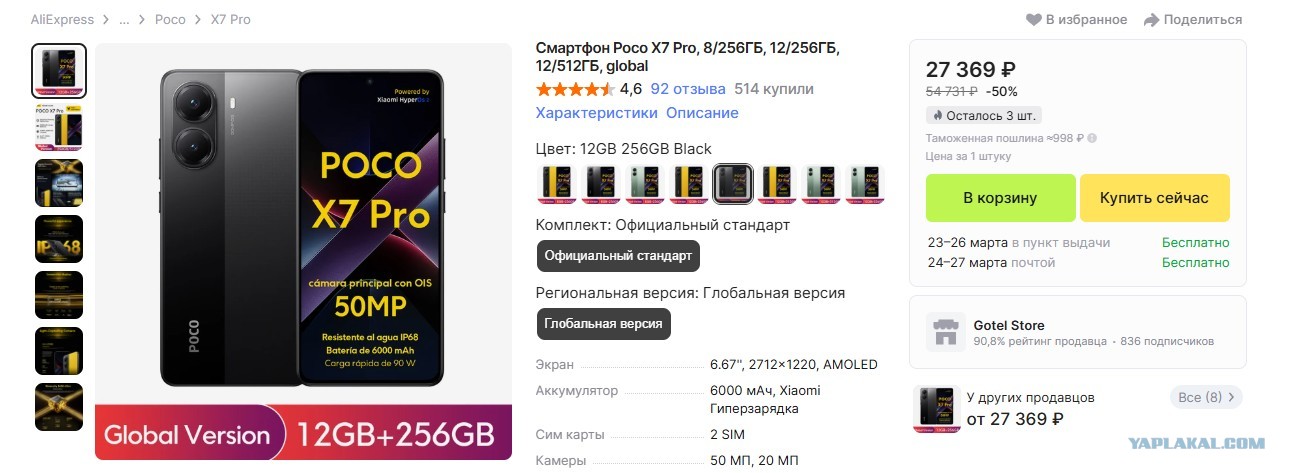Expand the breadcrumb ellipsis
1291x473 pixels.
click(124, 20)
